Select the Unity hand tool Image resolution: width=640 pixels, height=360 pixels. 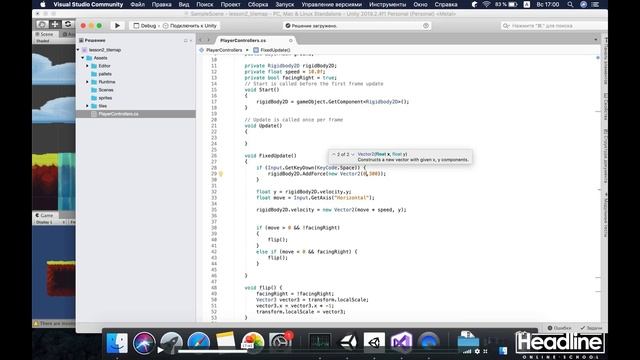[x=41, y=24]
